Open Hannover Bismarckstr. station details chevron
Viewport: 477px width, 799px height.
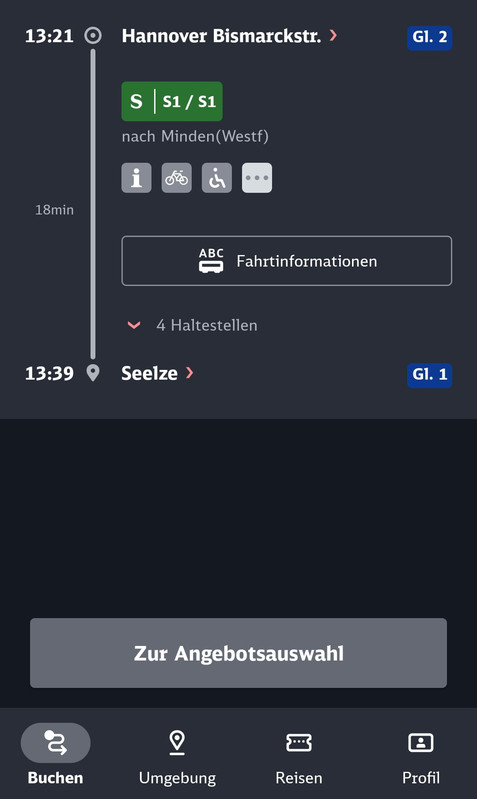pos(333,35)
